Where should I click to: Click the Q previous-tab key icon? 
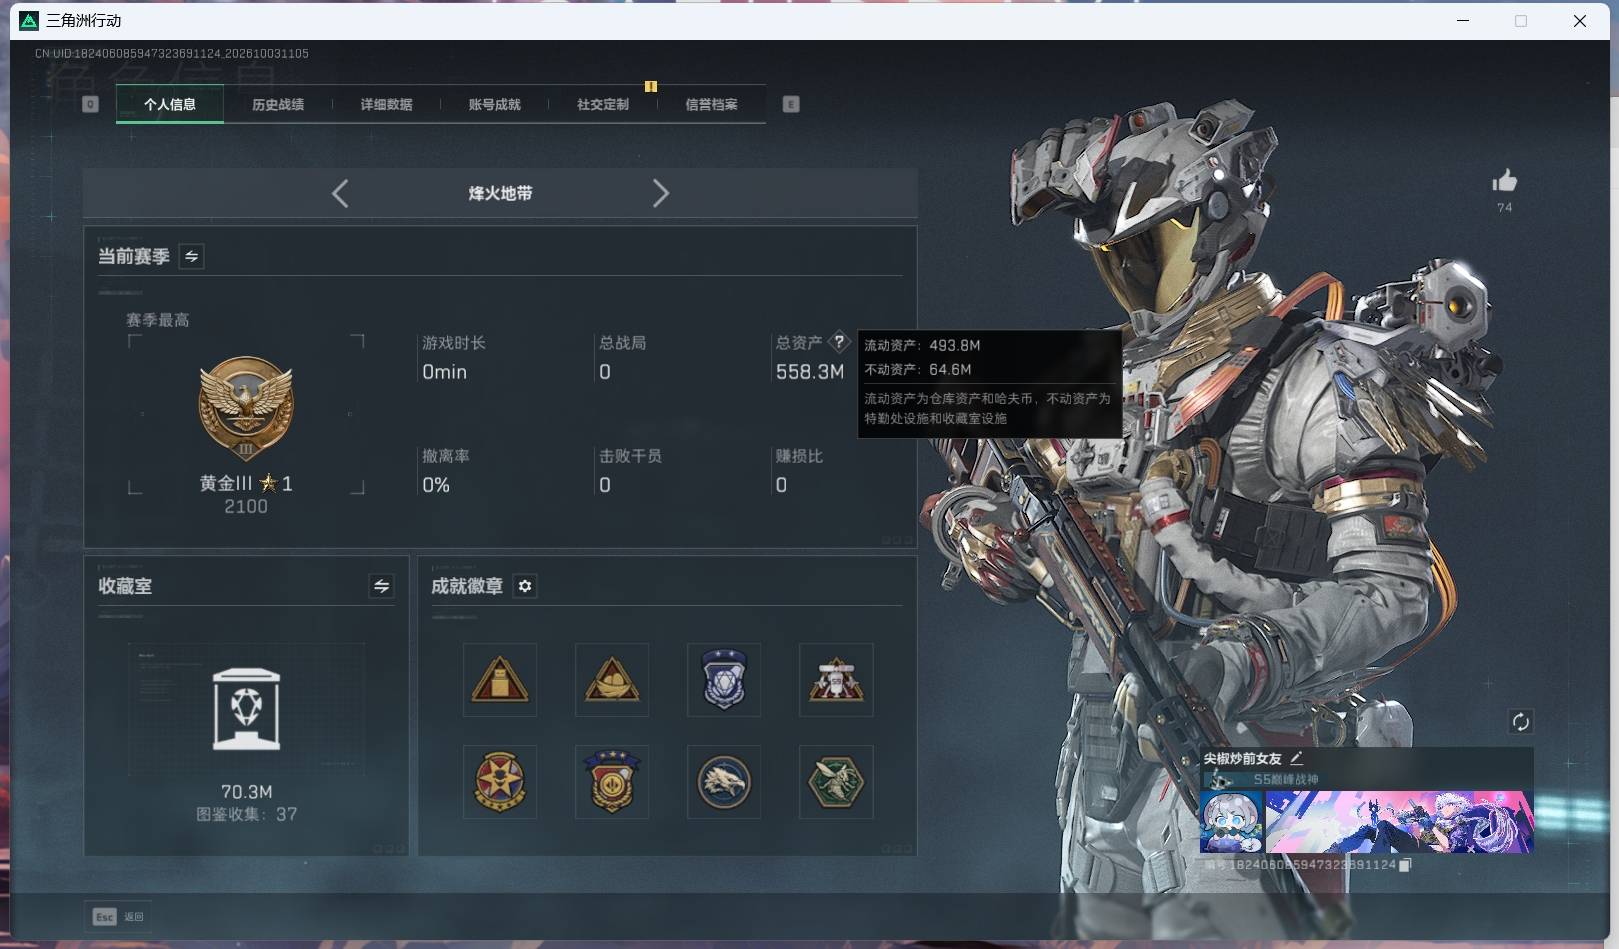[x=90, y=104]
